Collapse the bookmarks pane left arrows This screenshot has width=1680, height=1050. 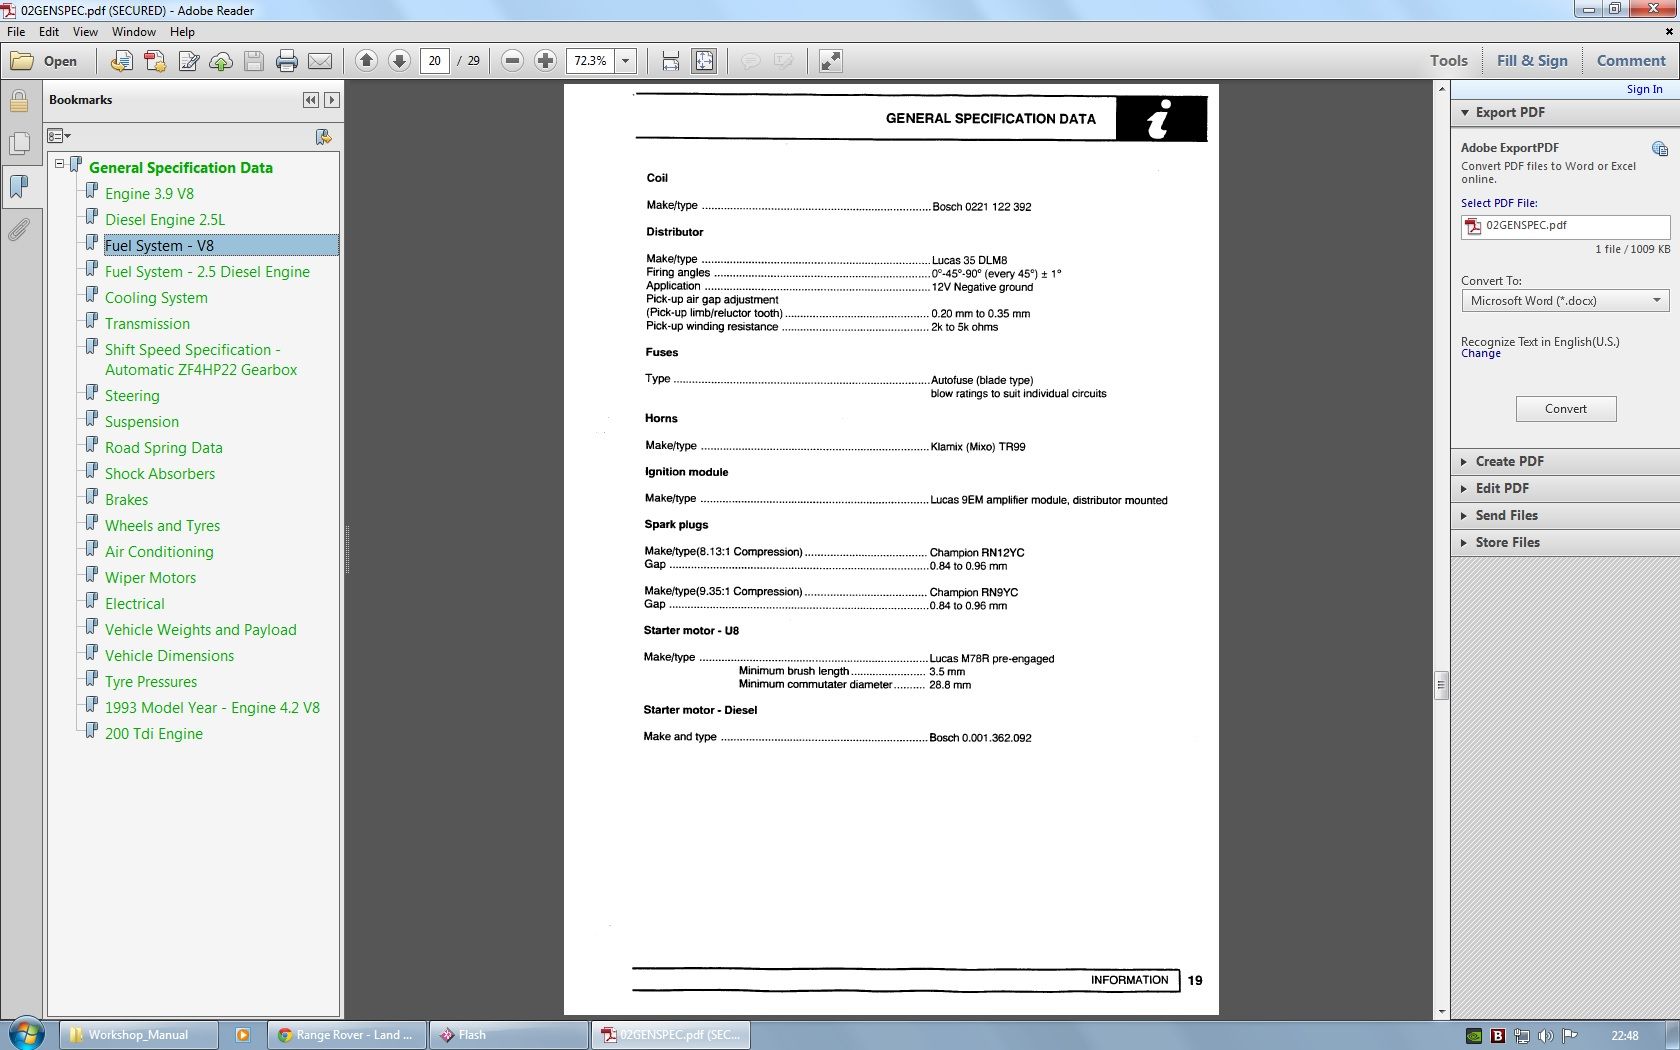[311, 100]
